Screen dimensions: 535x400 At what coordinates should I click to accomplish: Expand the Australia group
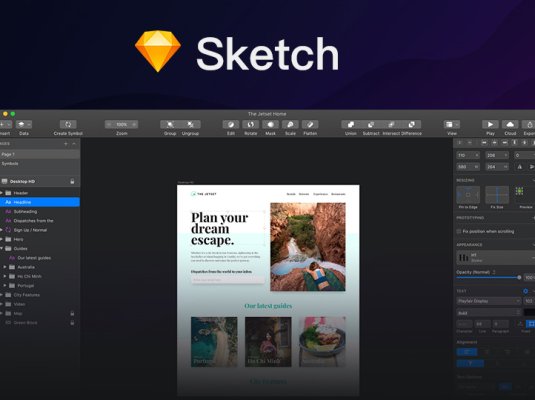5,267
